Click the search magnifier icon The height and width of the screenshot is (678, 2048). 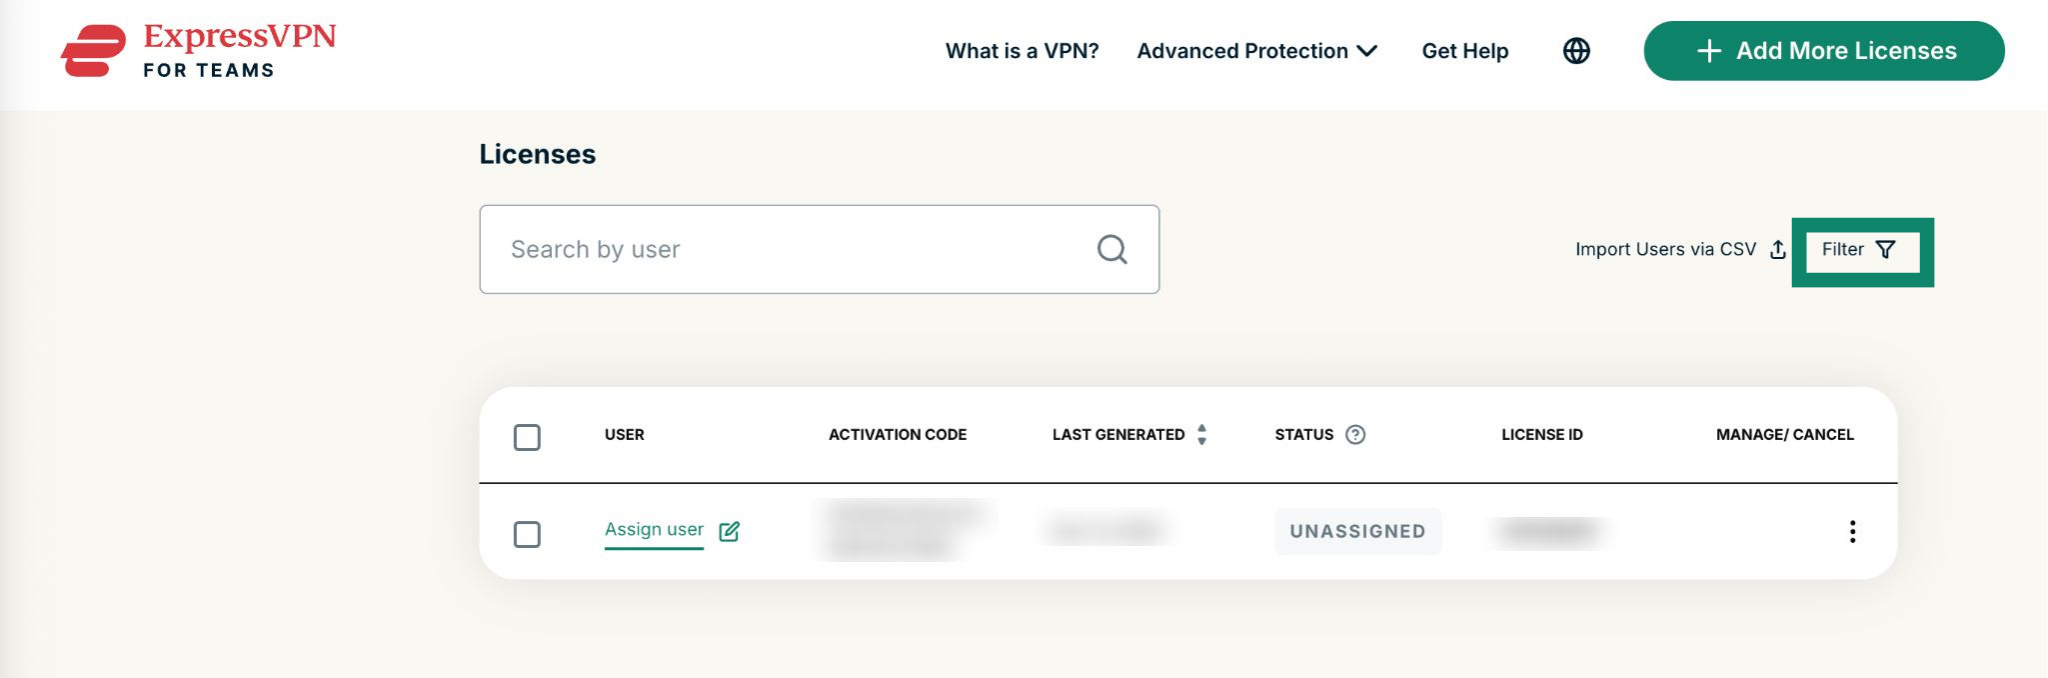(x=1112, y=249)
